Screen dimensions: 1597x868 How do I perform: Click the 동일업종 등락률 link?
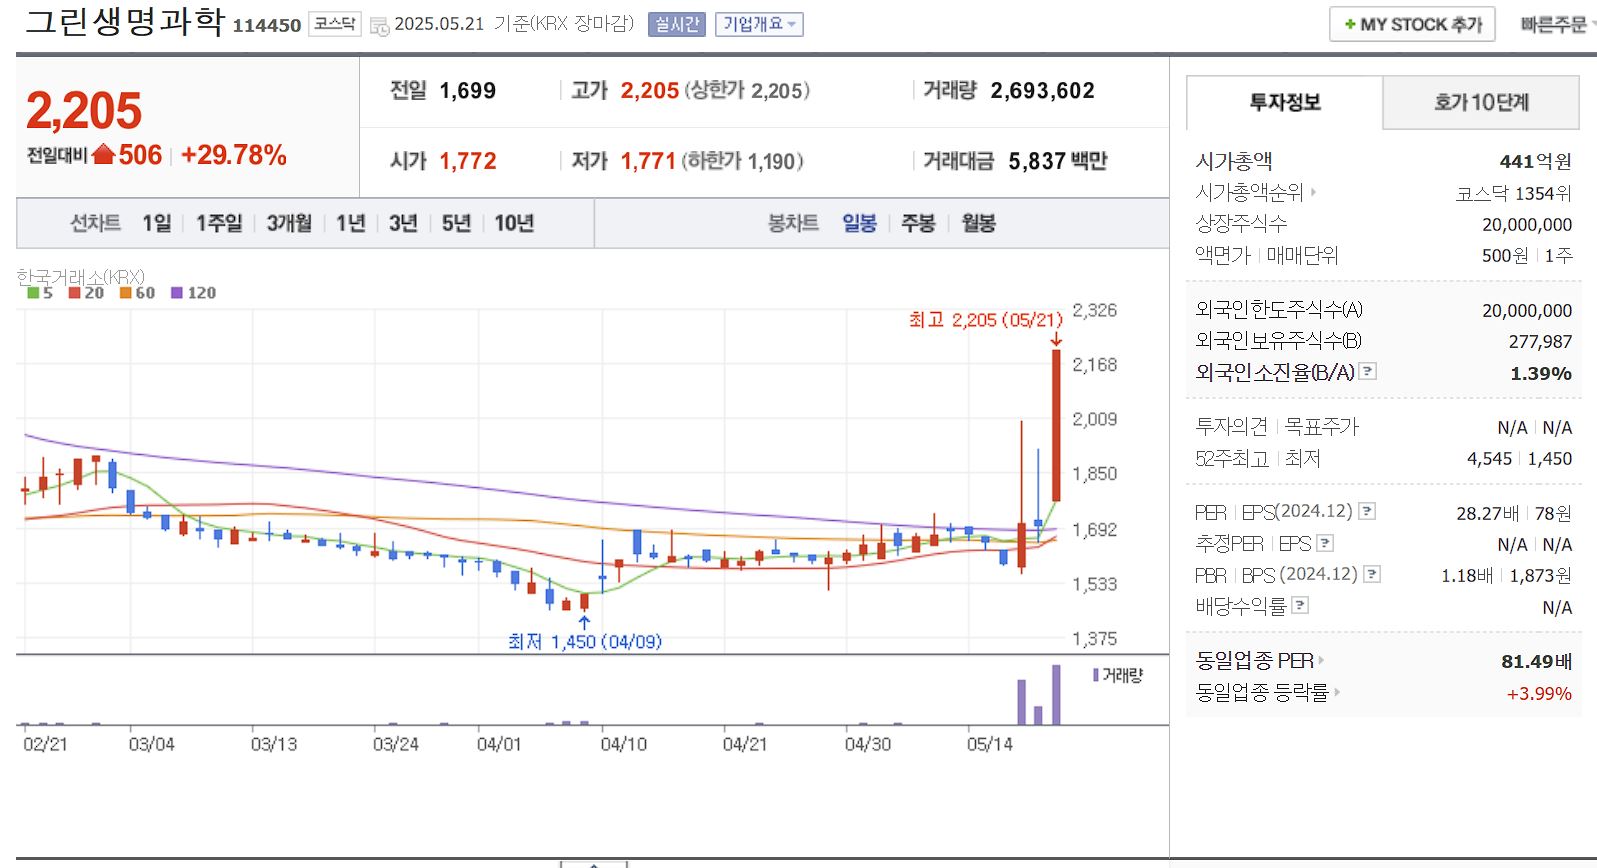coord(1262,691)
